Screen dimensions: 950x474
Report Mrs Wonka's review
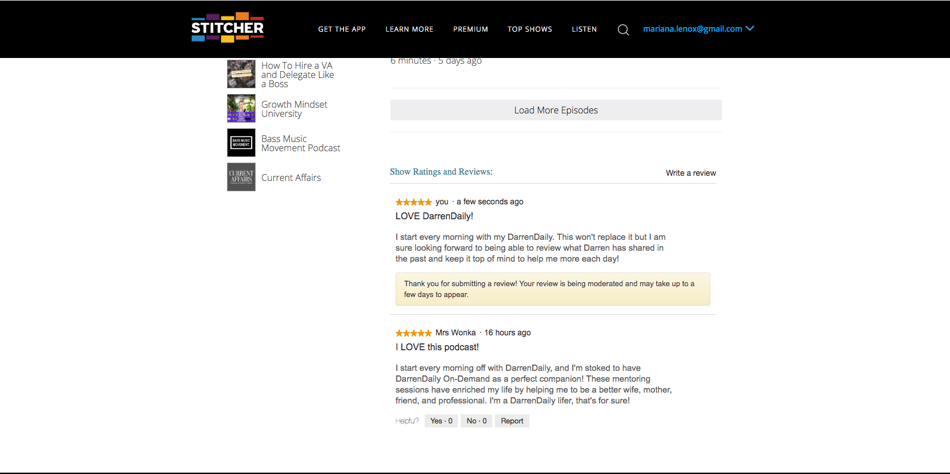point(512,421)
